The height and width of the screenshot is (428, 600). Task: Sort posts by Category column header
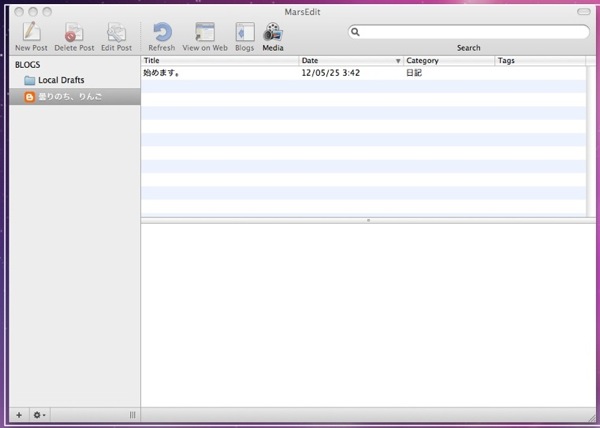449,60
